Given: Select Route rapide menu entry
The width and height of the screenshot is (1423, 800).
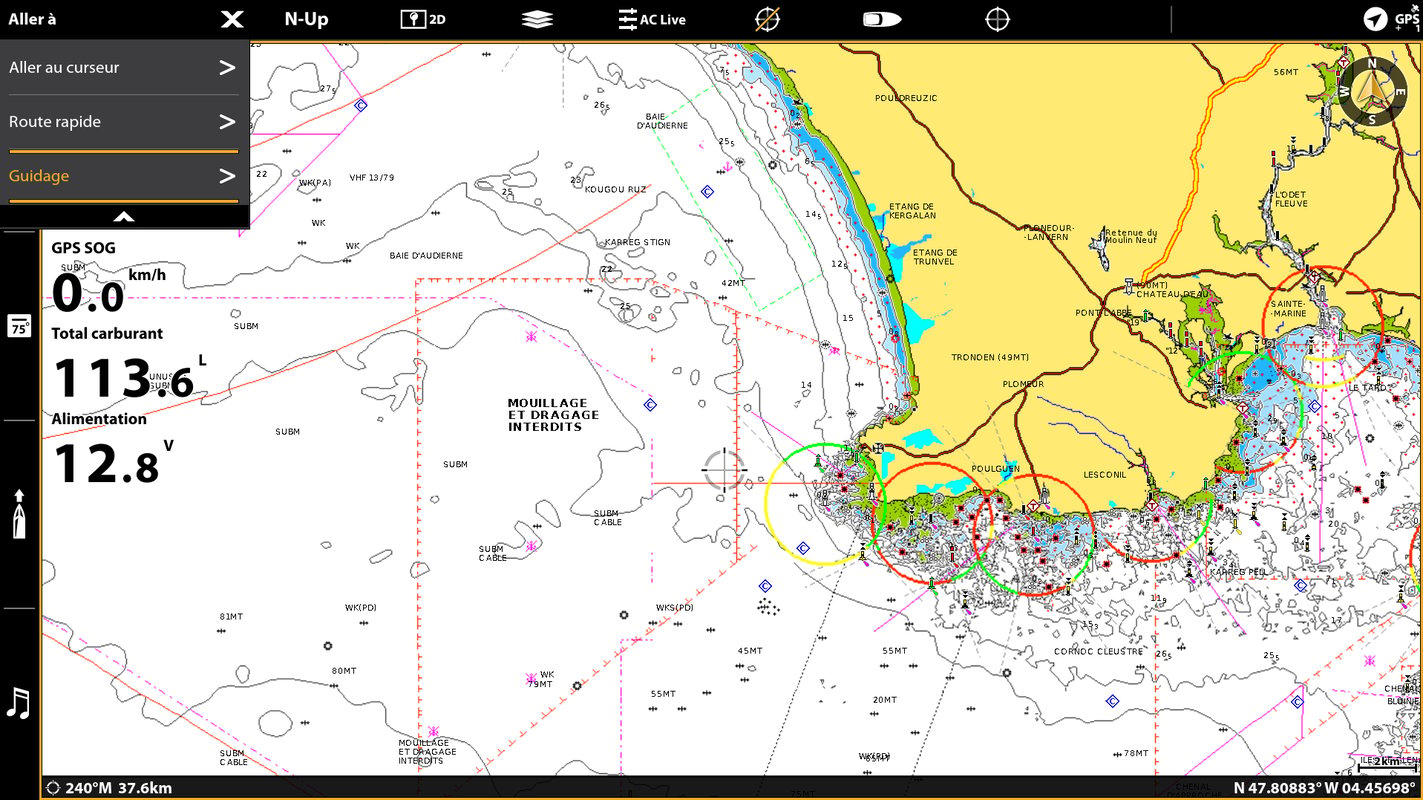Looking at the screenshot, I should pyautogui.click(x=124, y=122).
